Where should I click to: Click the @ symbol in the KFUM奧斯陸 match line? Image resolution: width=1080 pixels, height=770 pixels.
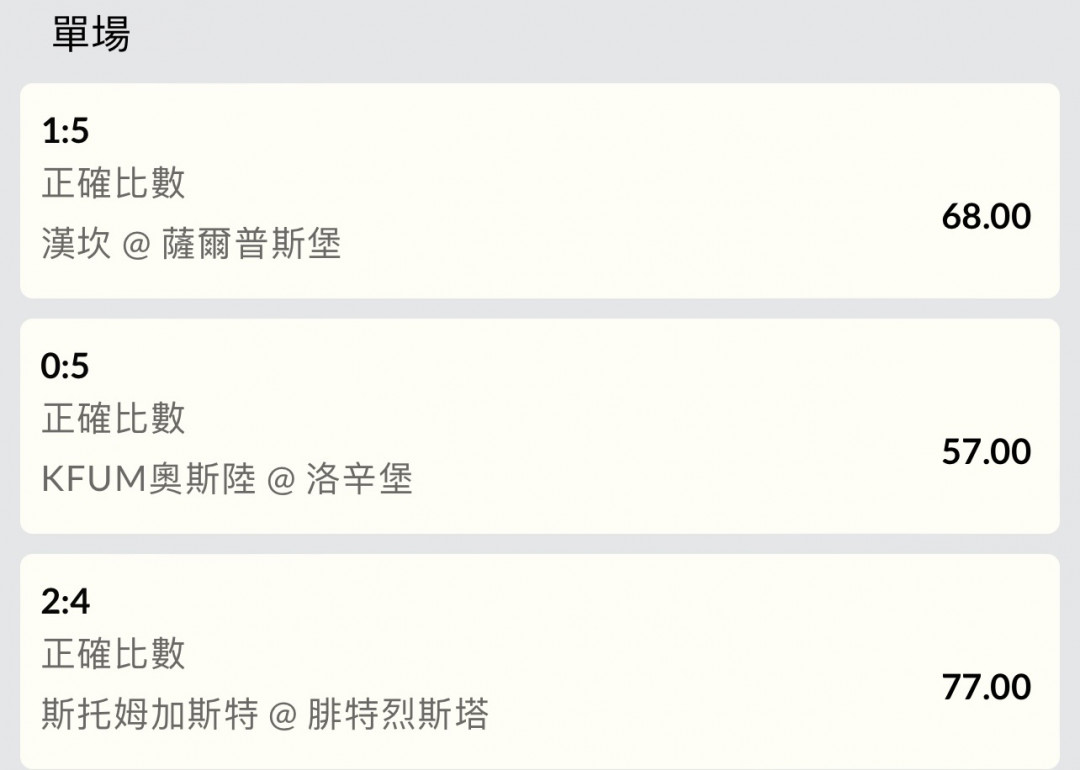click(282, 481)
